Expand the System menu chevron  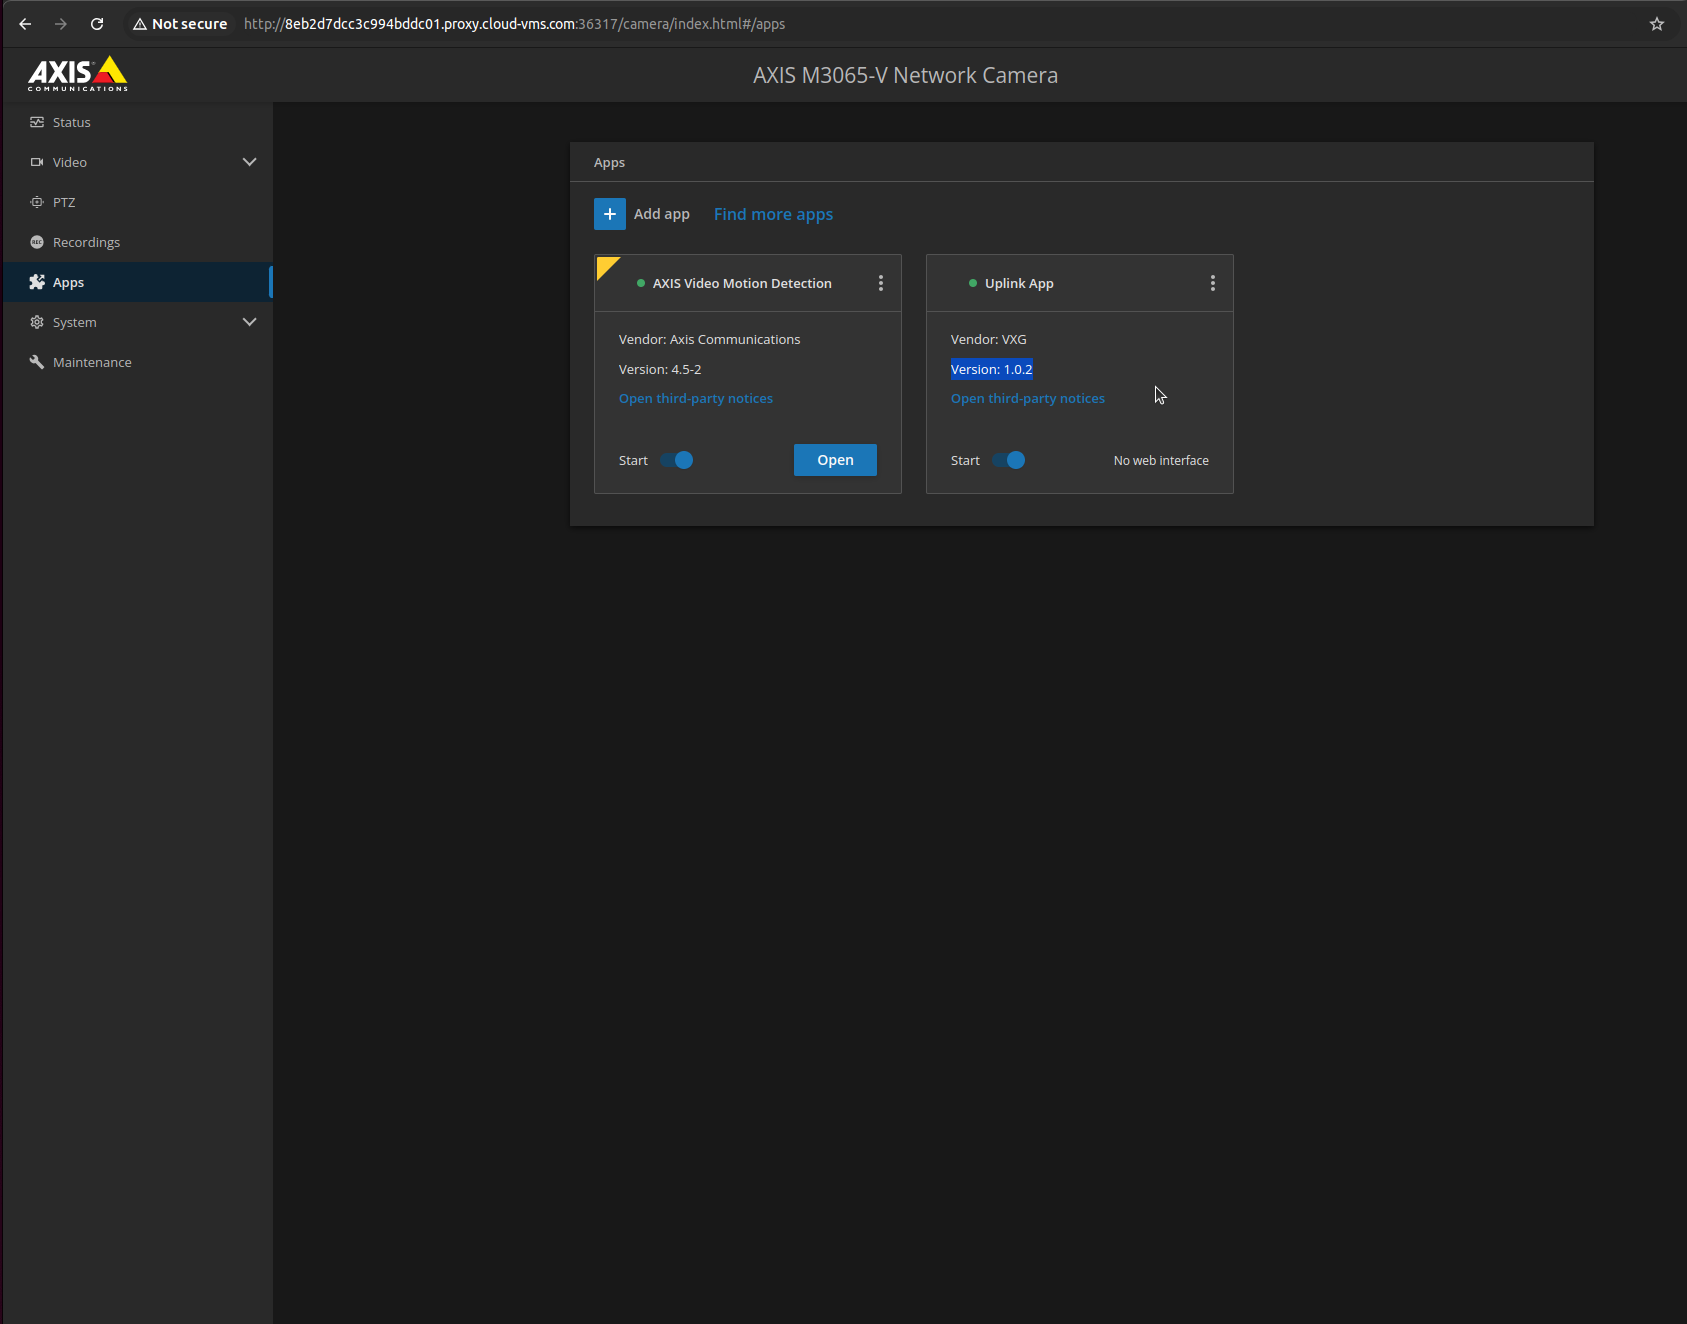(249, 322)
